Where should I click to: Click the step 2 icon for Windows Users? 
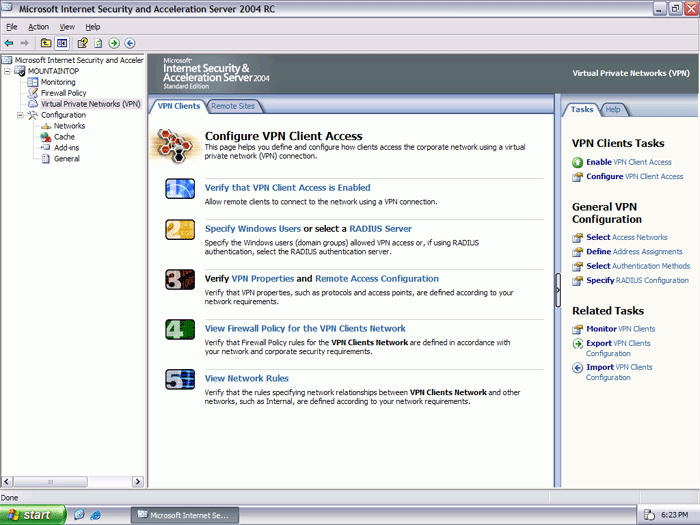180,230
